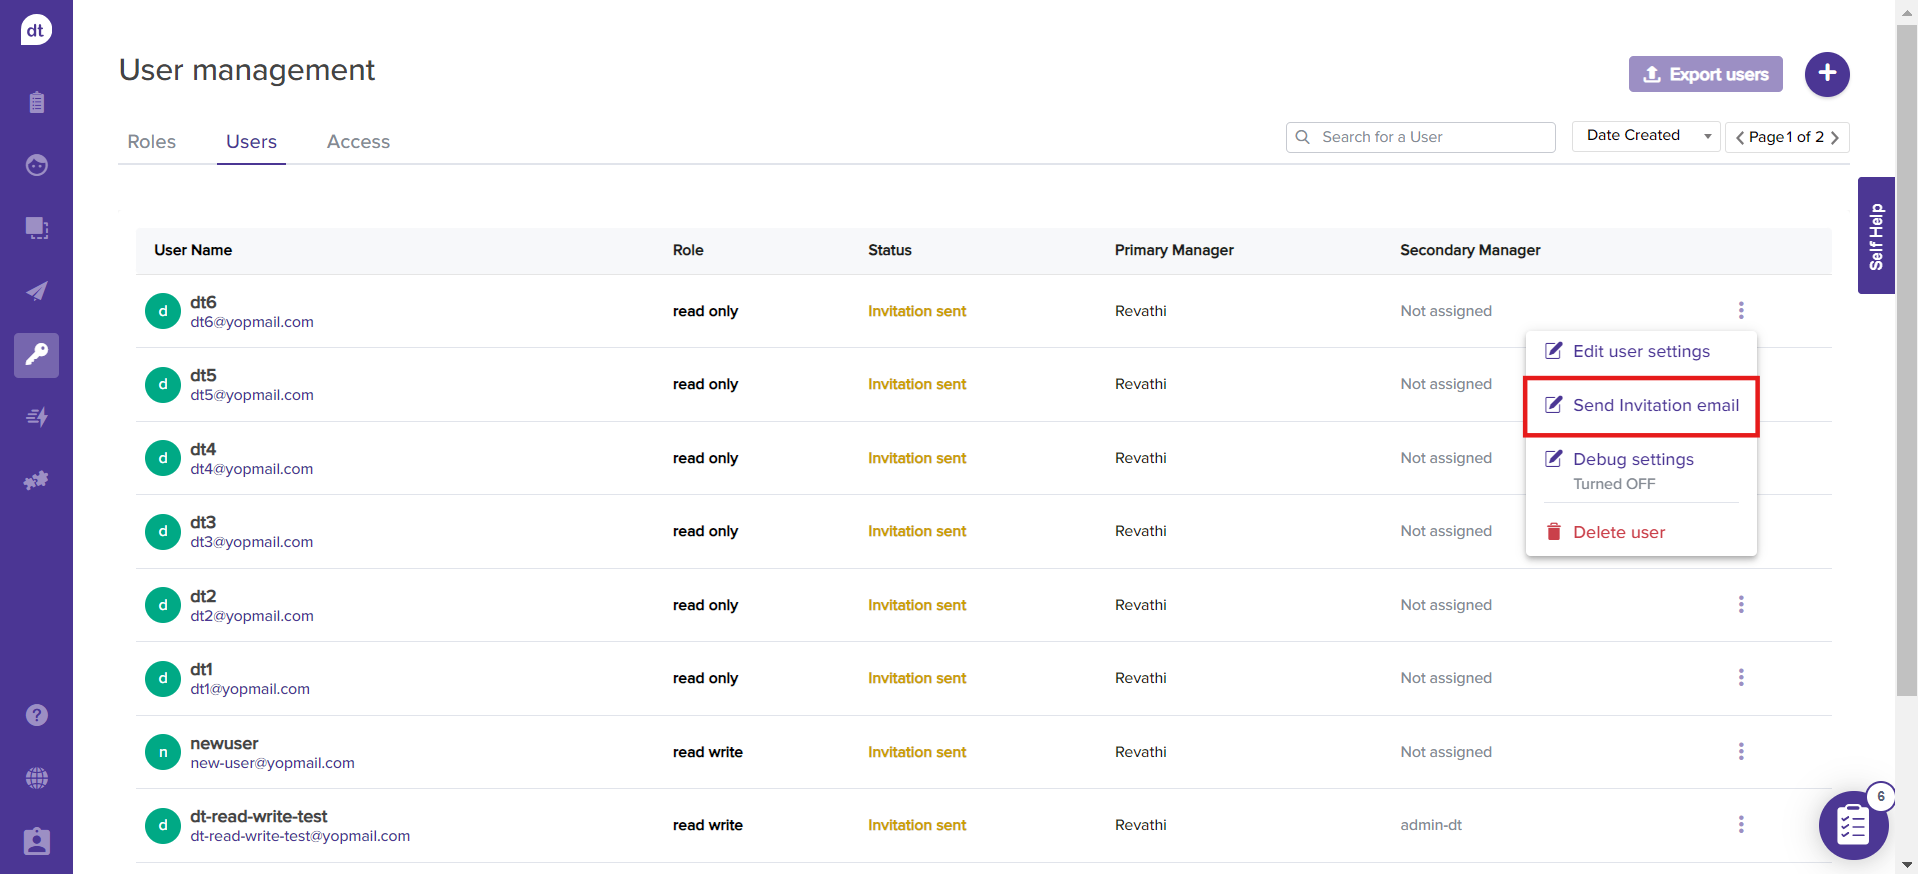Image resolution: width=1918 pixels, height=874 pixels.
Task: Select Send Invitation email menu option
Action: point(1655,406)
